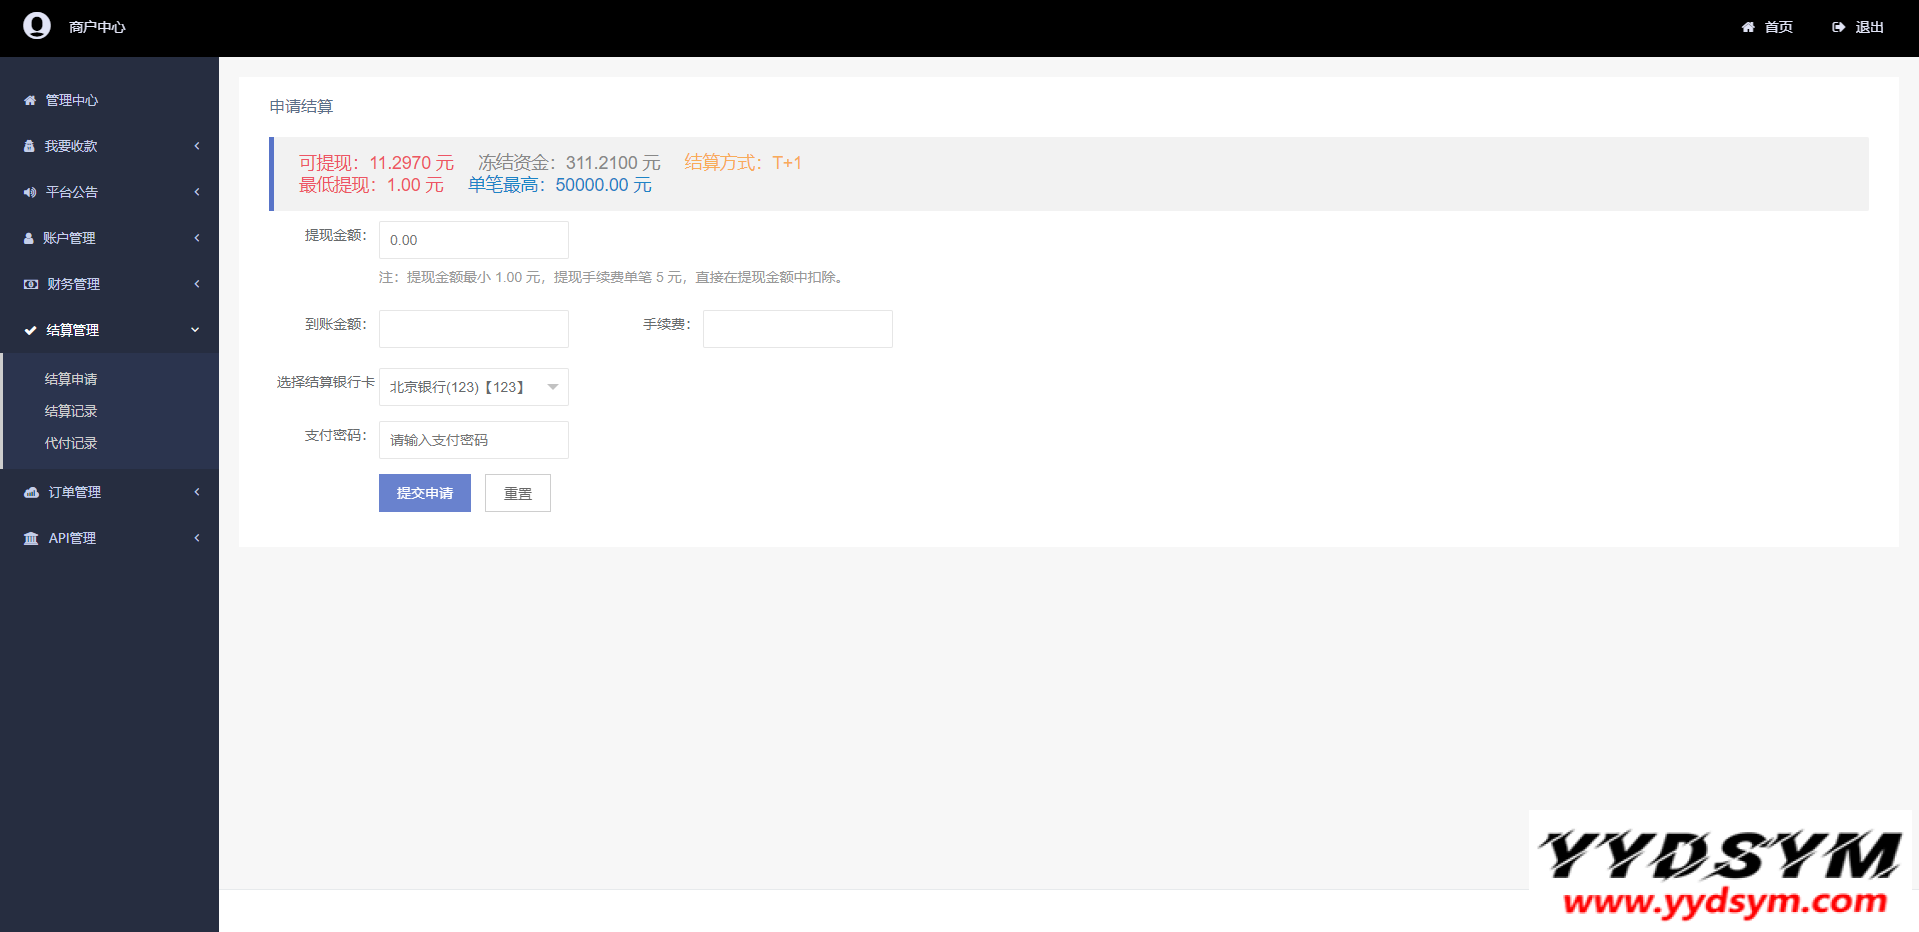Click the cloud icon for 订单管理
Screen dimensions: 1919x932
[x=31, y=492]
